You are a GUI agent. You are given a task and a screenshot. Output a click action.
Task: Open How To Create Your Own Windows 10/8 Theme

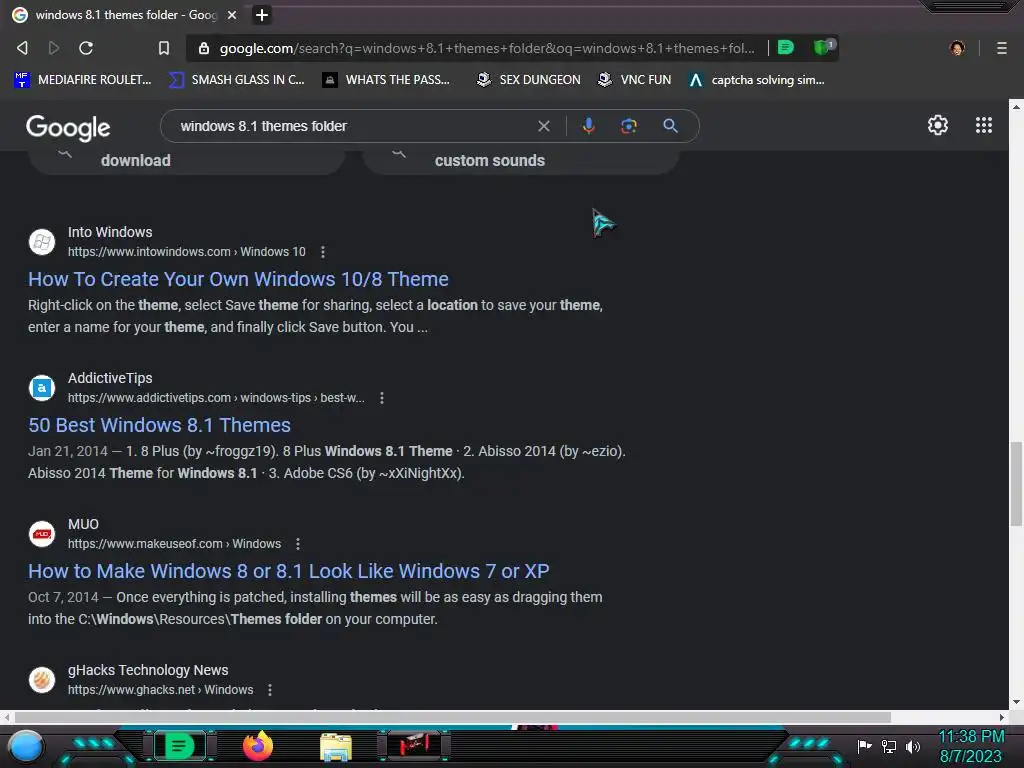coord(238,279)
